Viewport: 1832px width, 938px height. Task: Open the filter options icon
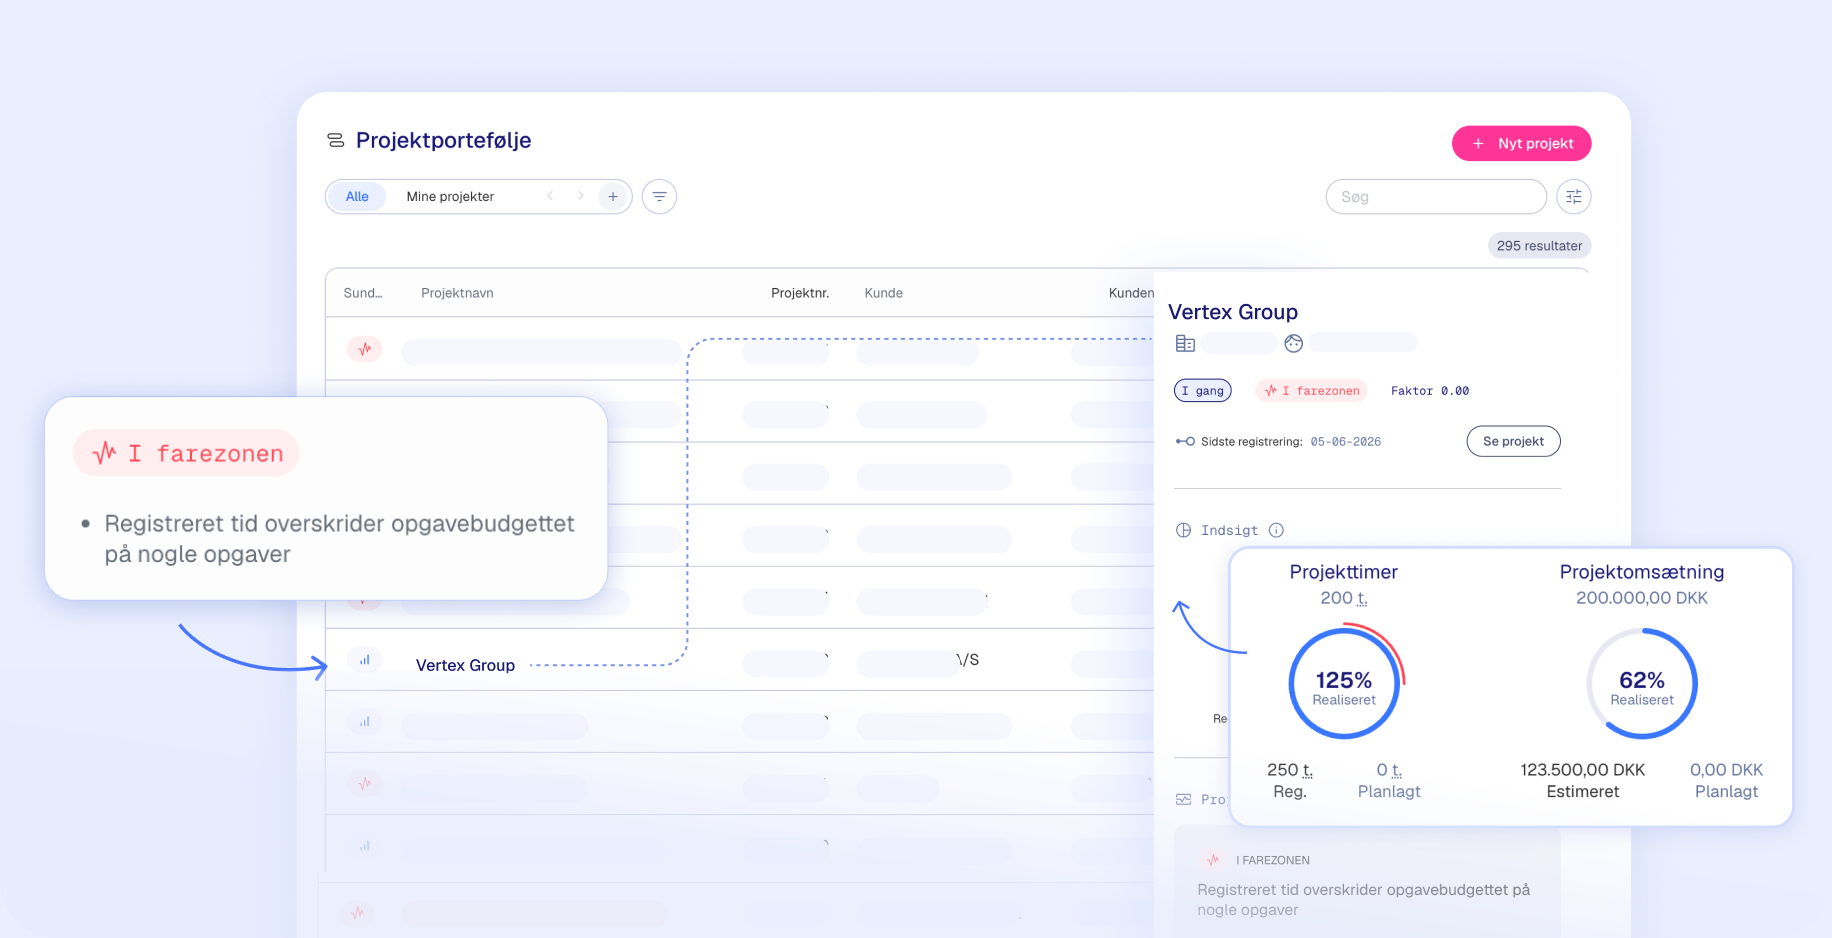pos(659,197)
